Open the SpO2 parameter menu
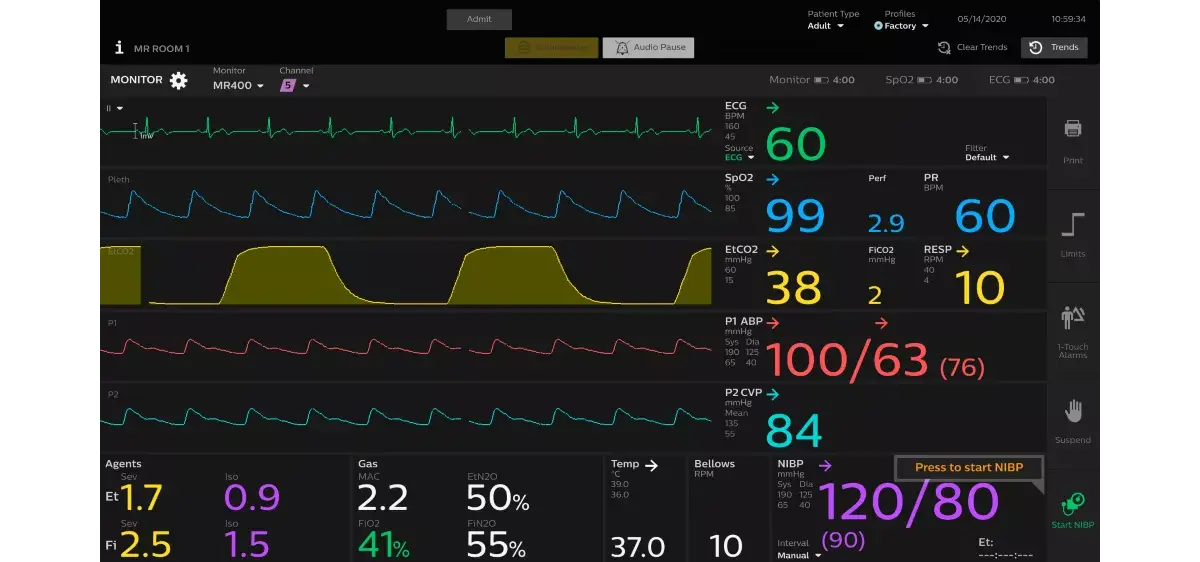Viewport: 1200px width, 562px height. 739,178
